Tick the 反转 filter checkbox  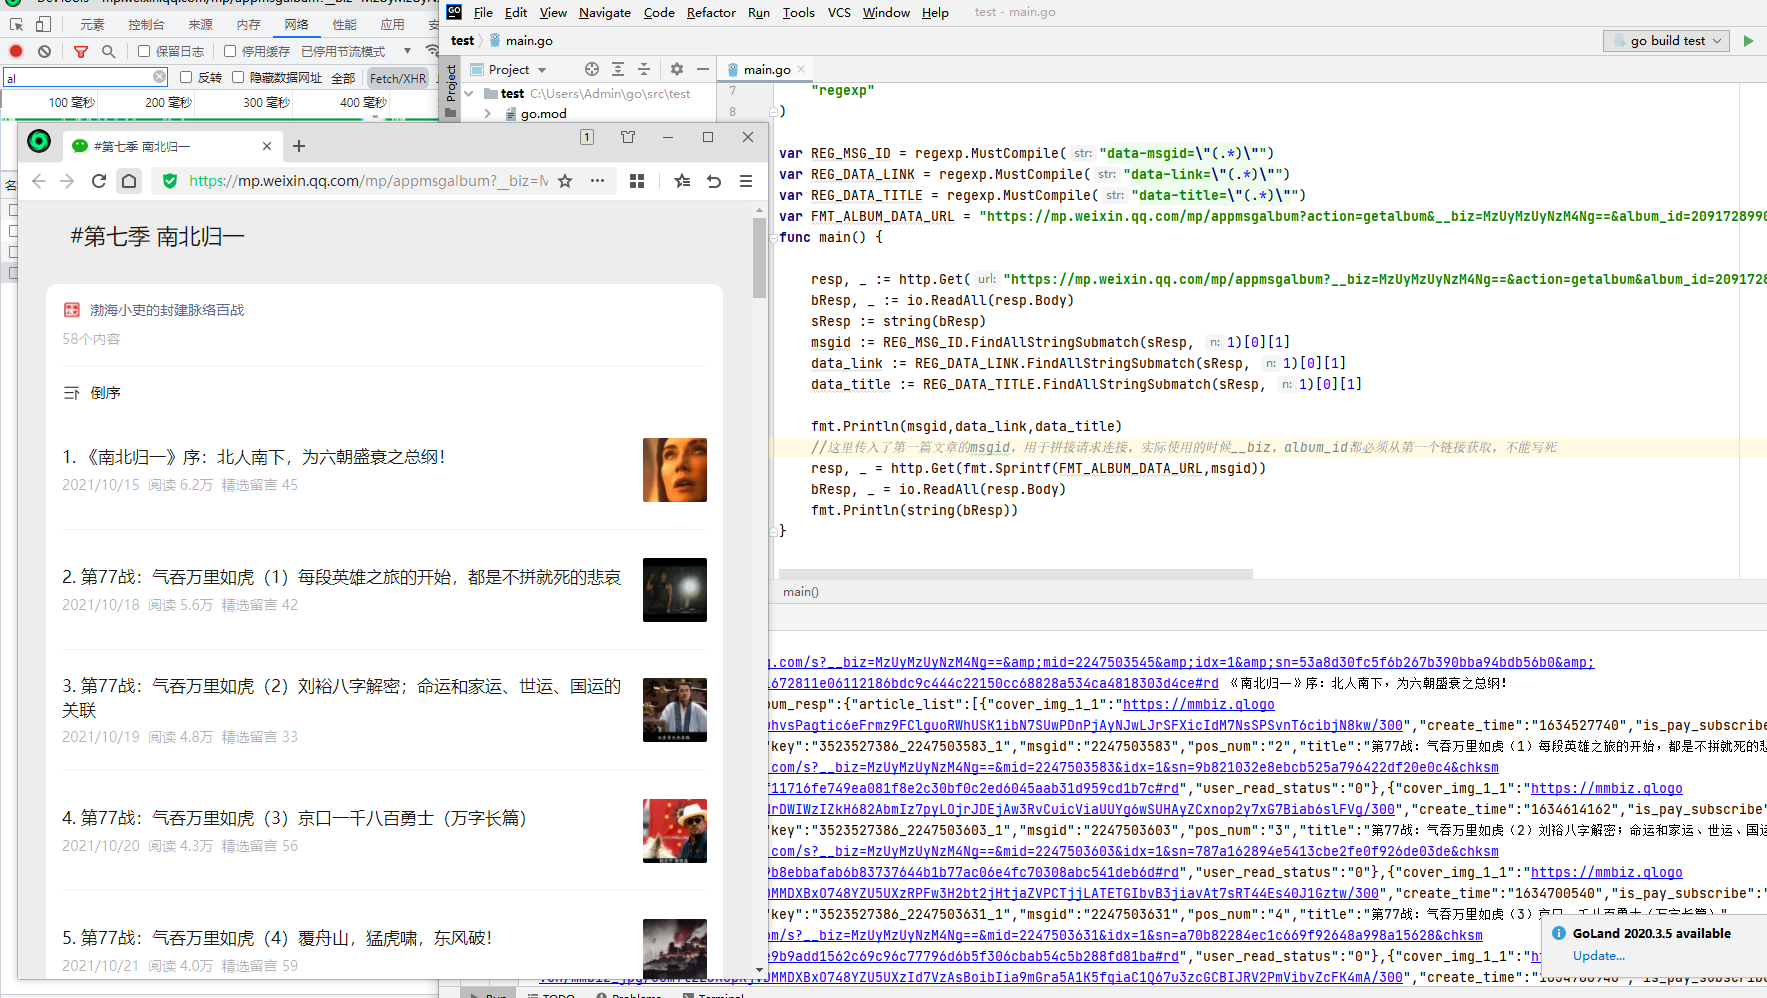click(x=186, y=77)
